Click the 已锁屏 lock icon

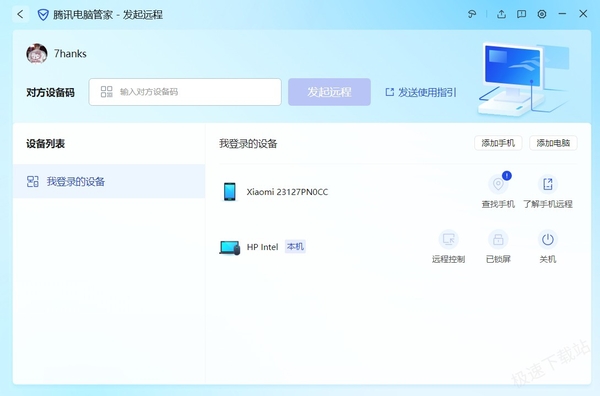coord(498,240)
